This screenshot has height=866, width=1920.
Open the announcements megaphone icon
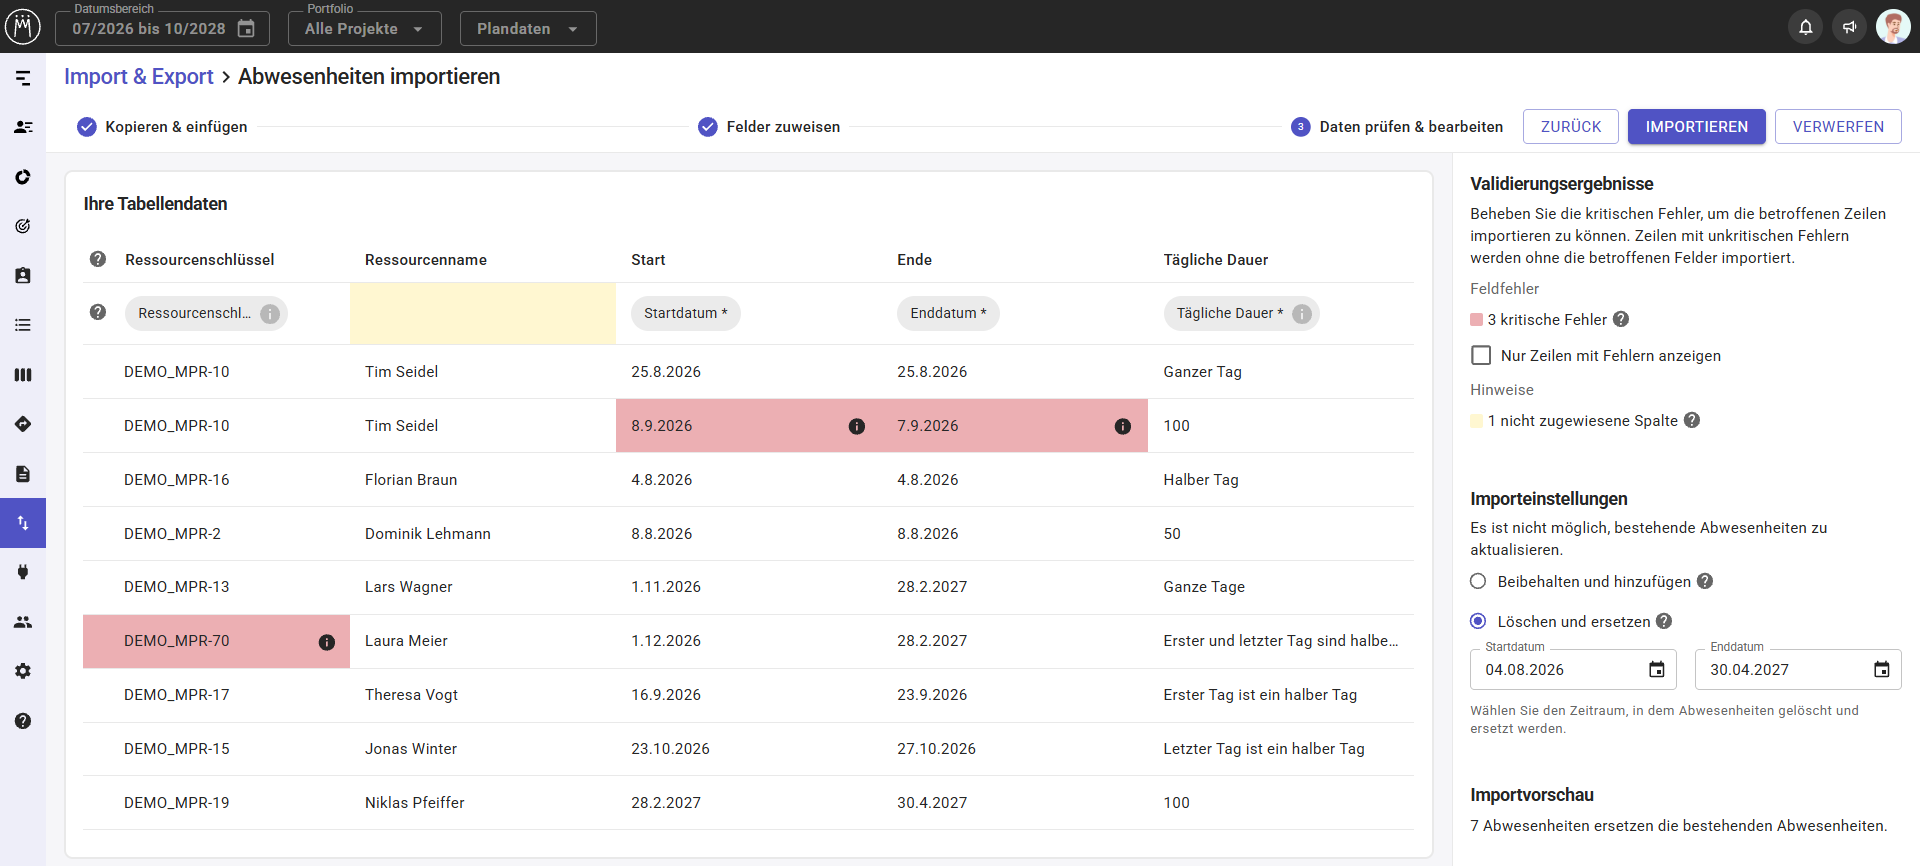tap(1849, 27)
